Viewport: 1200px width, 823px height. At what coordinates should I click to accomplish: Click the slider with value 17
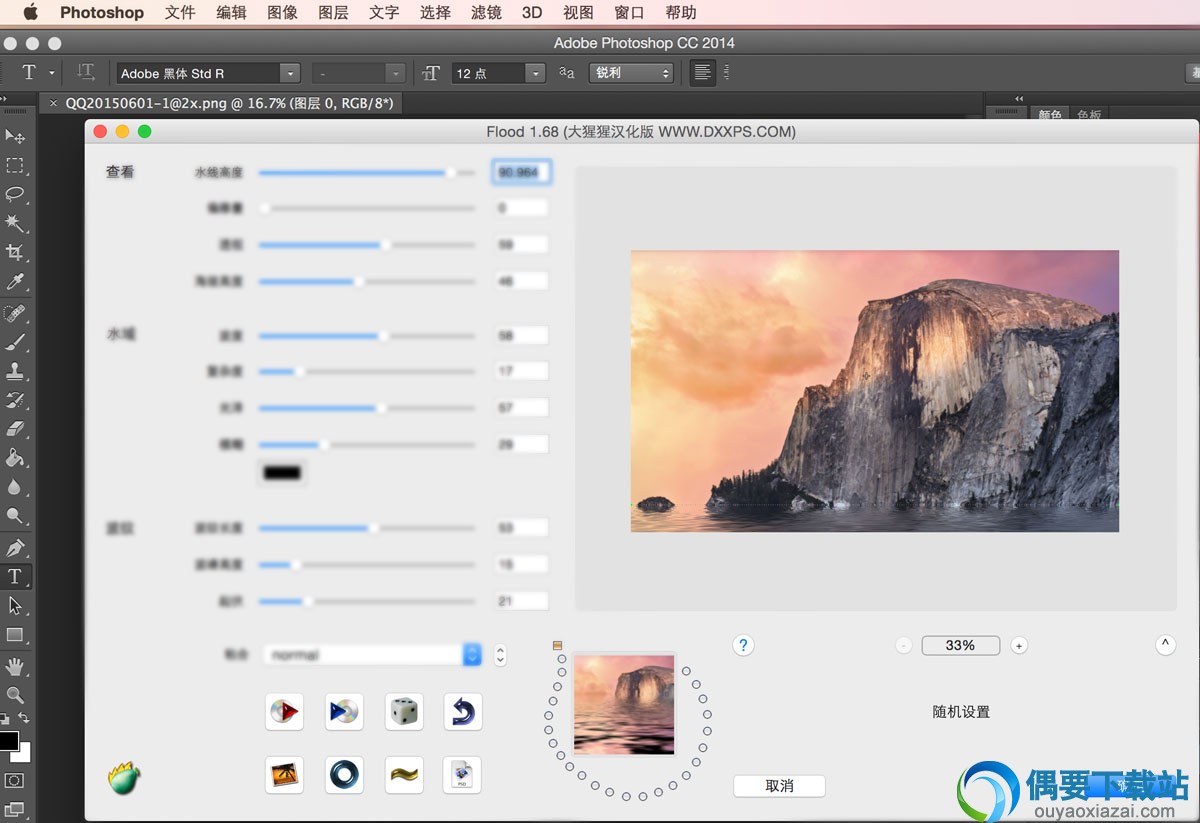pos(366,371)
